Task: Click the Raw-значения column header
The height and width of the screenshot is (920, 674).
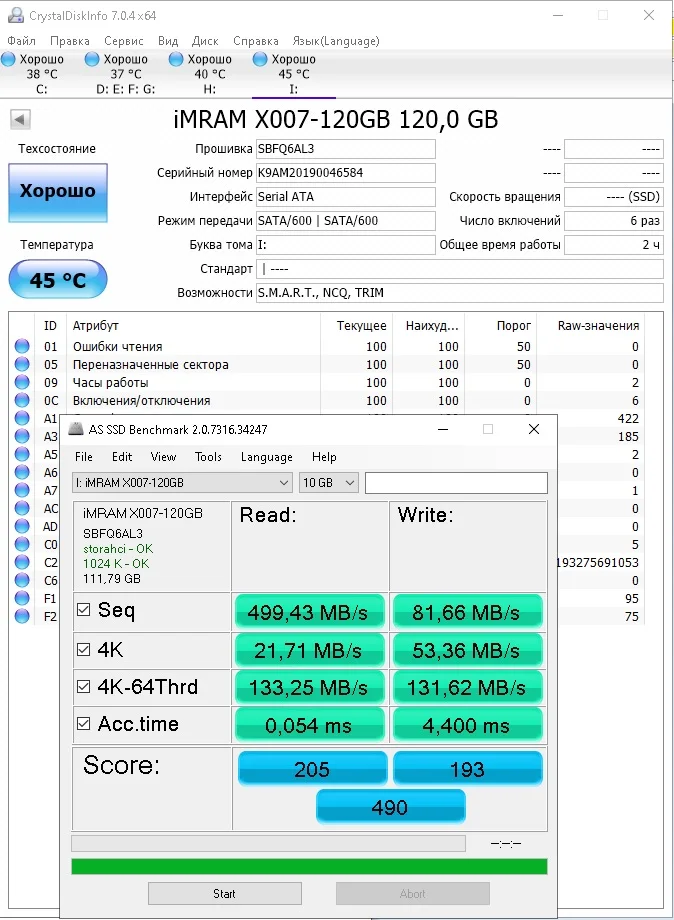Action: point(598,326)
